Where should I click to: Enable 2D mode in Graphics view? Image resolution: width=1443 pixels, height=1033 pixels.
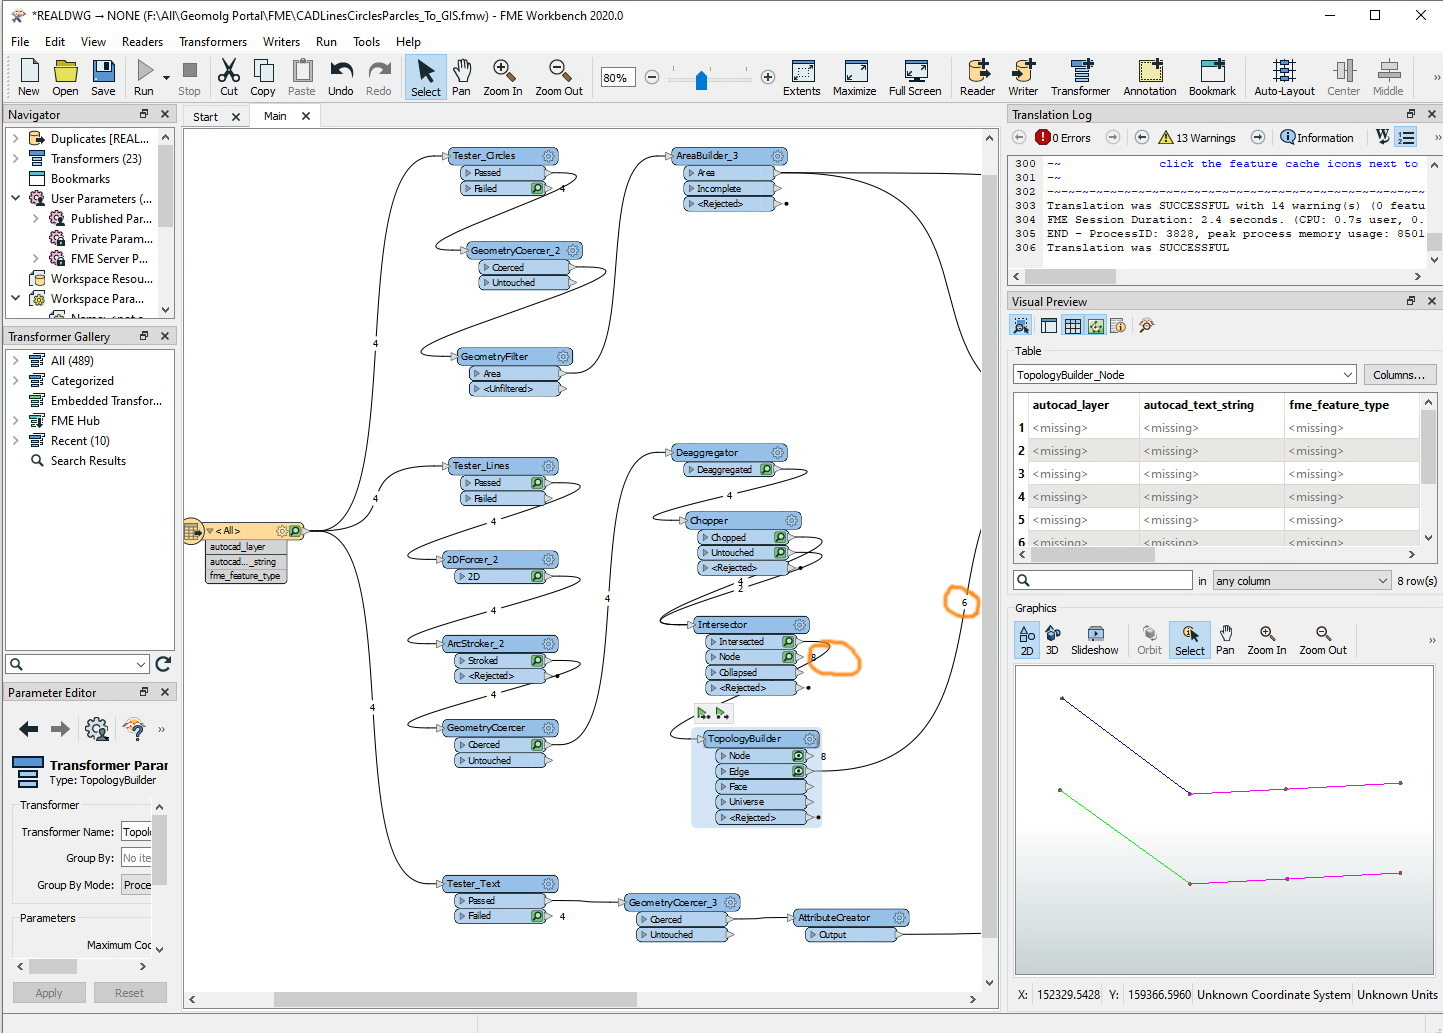[1027, 640]
